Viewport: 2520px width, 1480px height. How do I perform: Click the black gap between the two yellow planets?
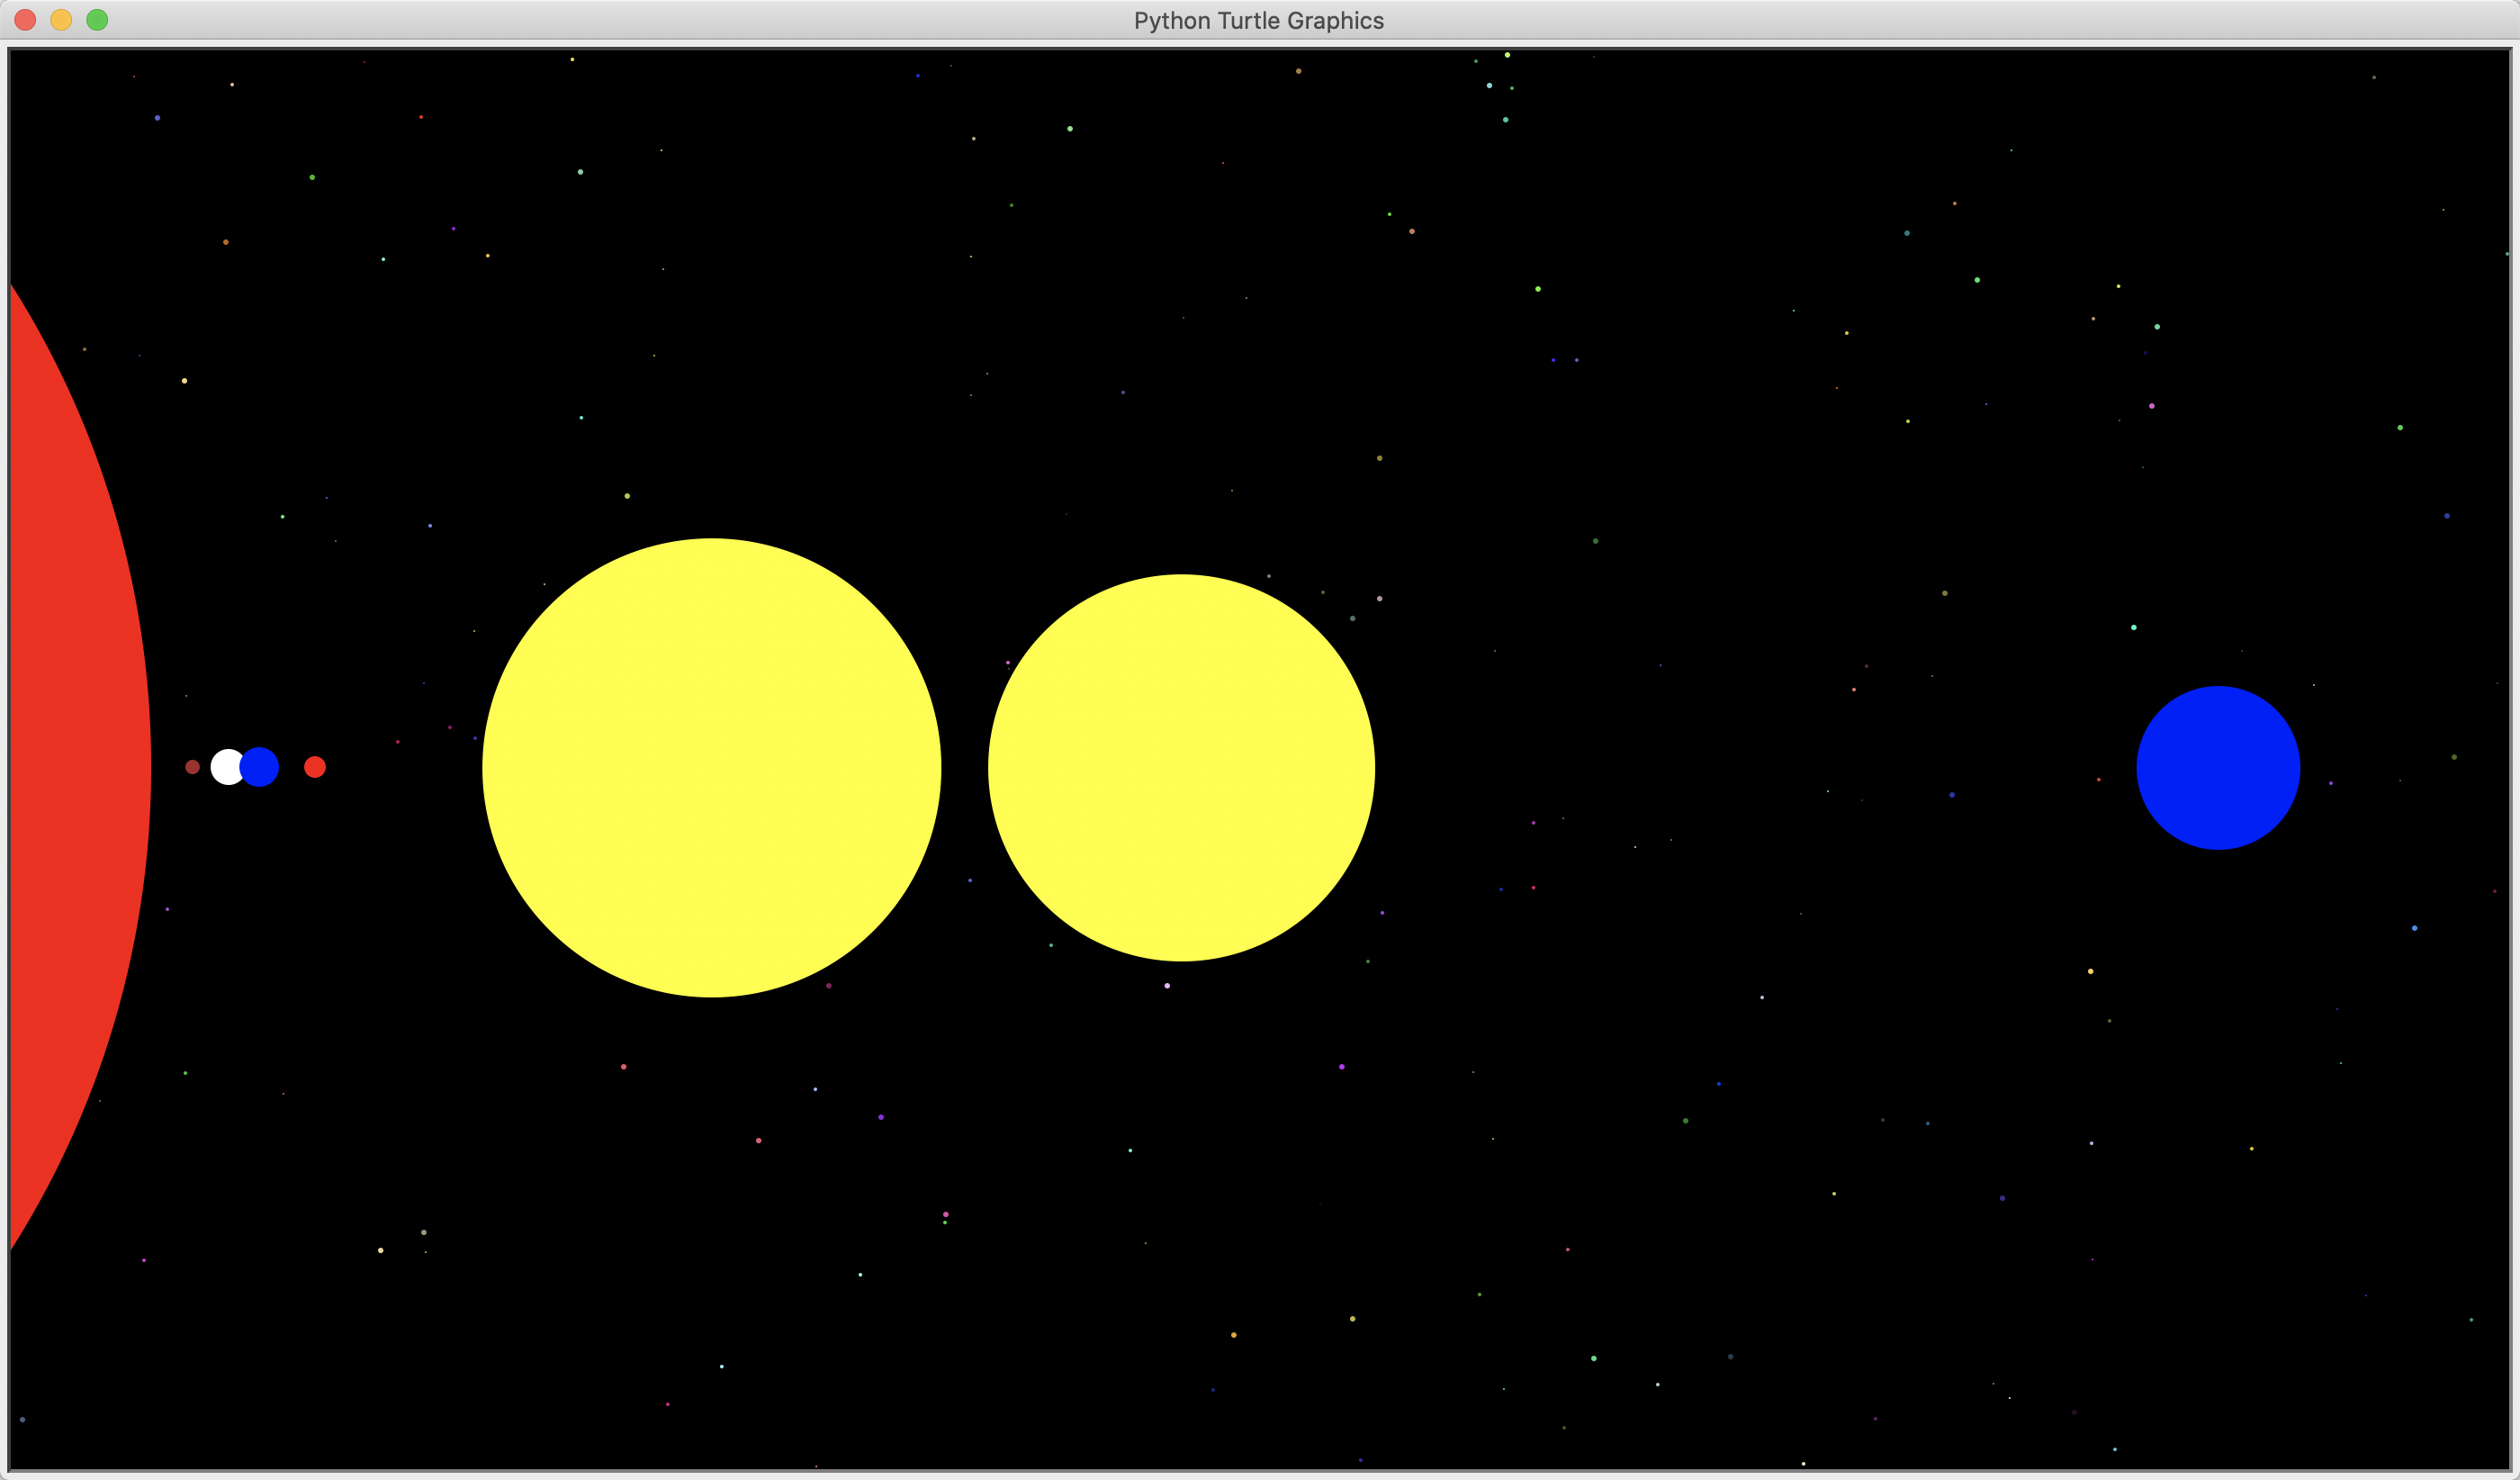(x=964, y=767)
